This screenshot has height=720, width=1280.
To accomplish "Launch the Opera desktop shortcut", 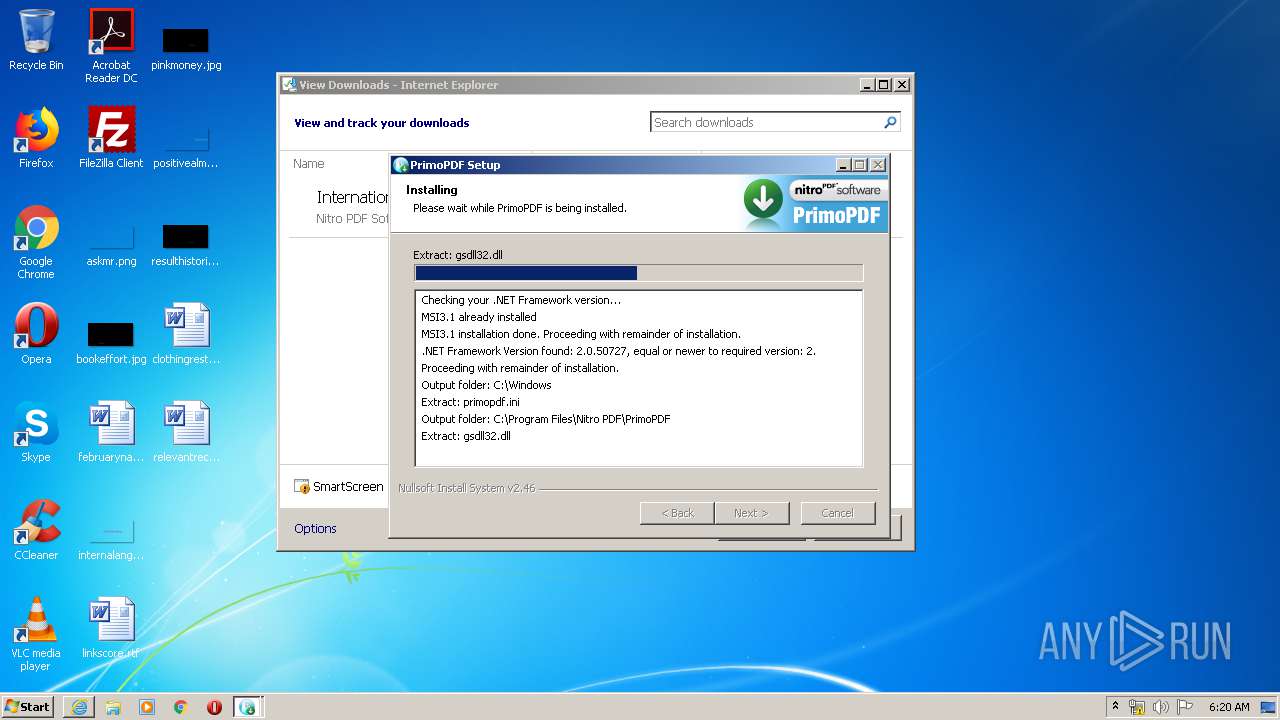I will [36, 334].
